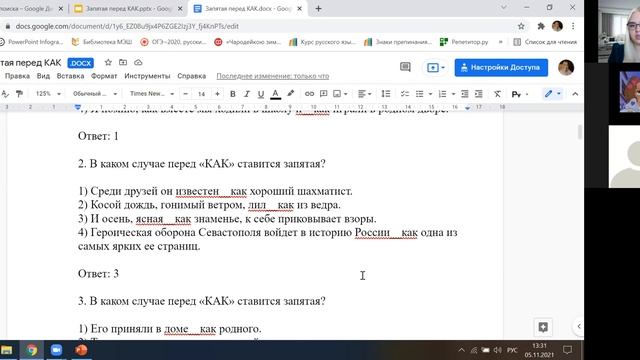Click the Explore button at bottom right
640x360 pixels.
coord(543,327)
